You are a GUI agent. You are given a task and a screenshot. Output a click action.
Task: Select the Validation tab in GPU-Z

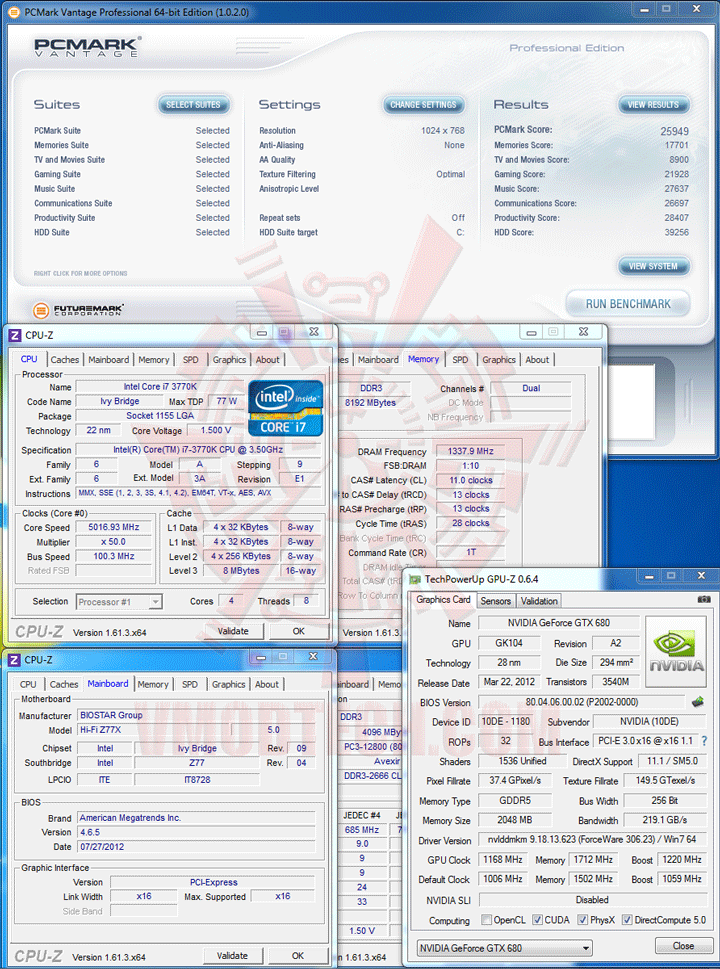(x=539, y=601)
